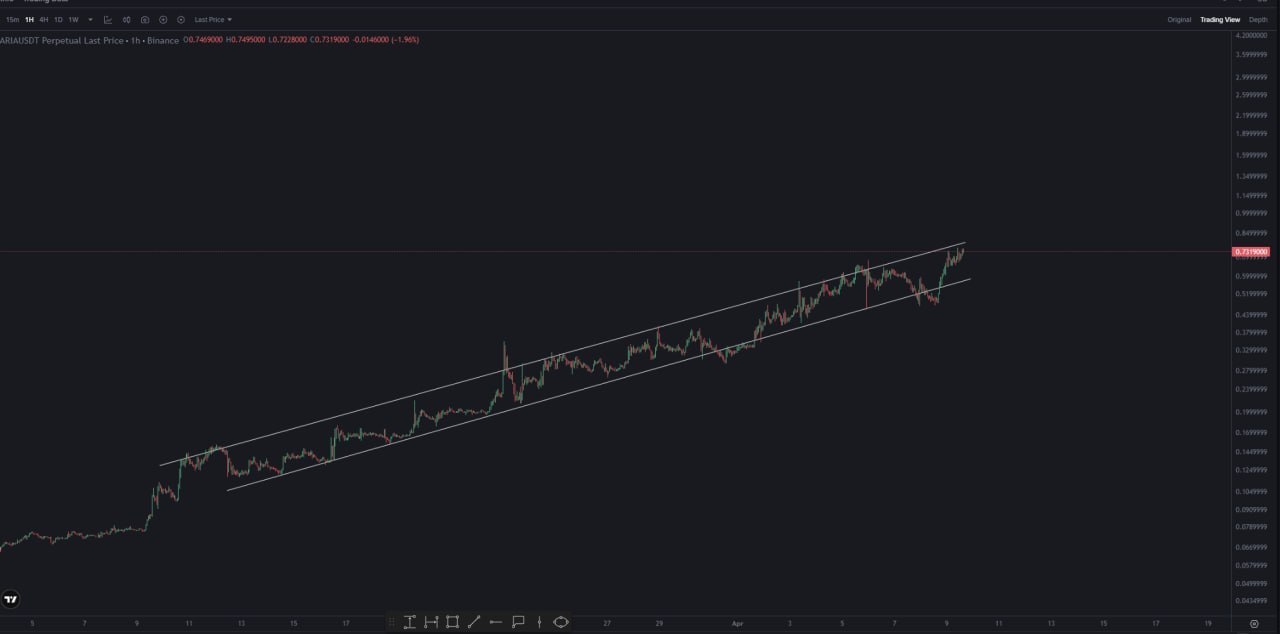1280x634 pixels.
Task: Open the indicators chart icon
Action: tap(108, 19)
